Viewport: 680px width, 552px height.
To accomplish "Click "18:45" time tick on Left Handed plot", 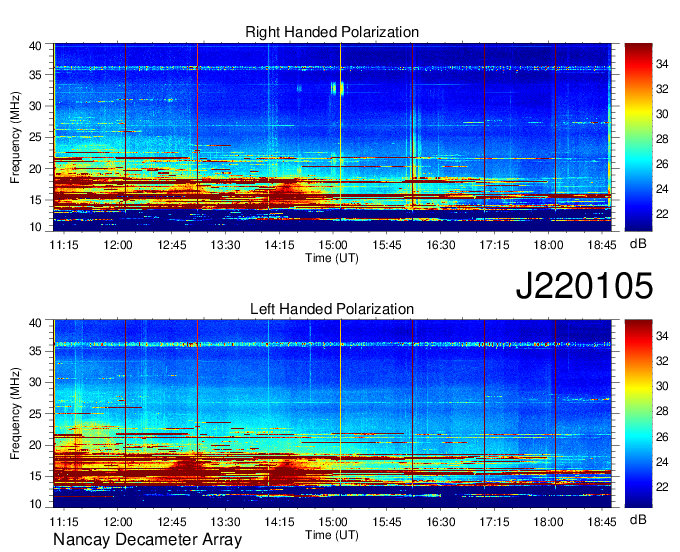I will (x=602, y=522).
